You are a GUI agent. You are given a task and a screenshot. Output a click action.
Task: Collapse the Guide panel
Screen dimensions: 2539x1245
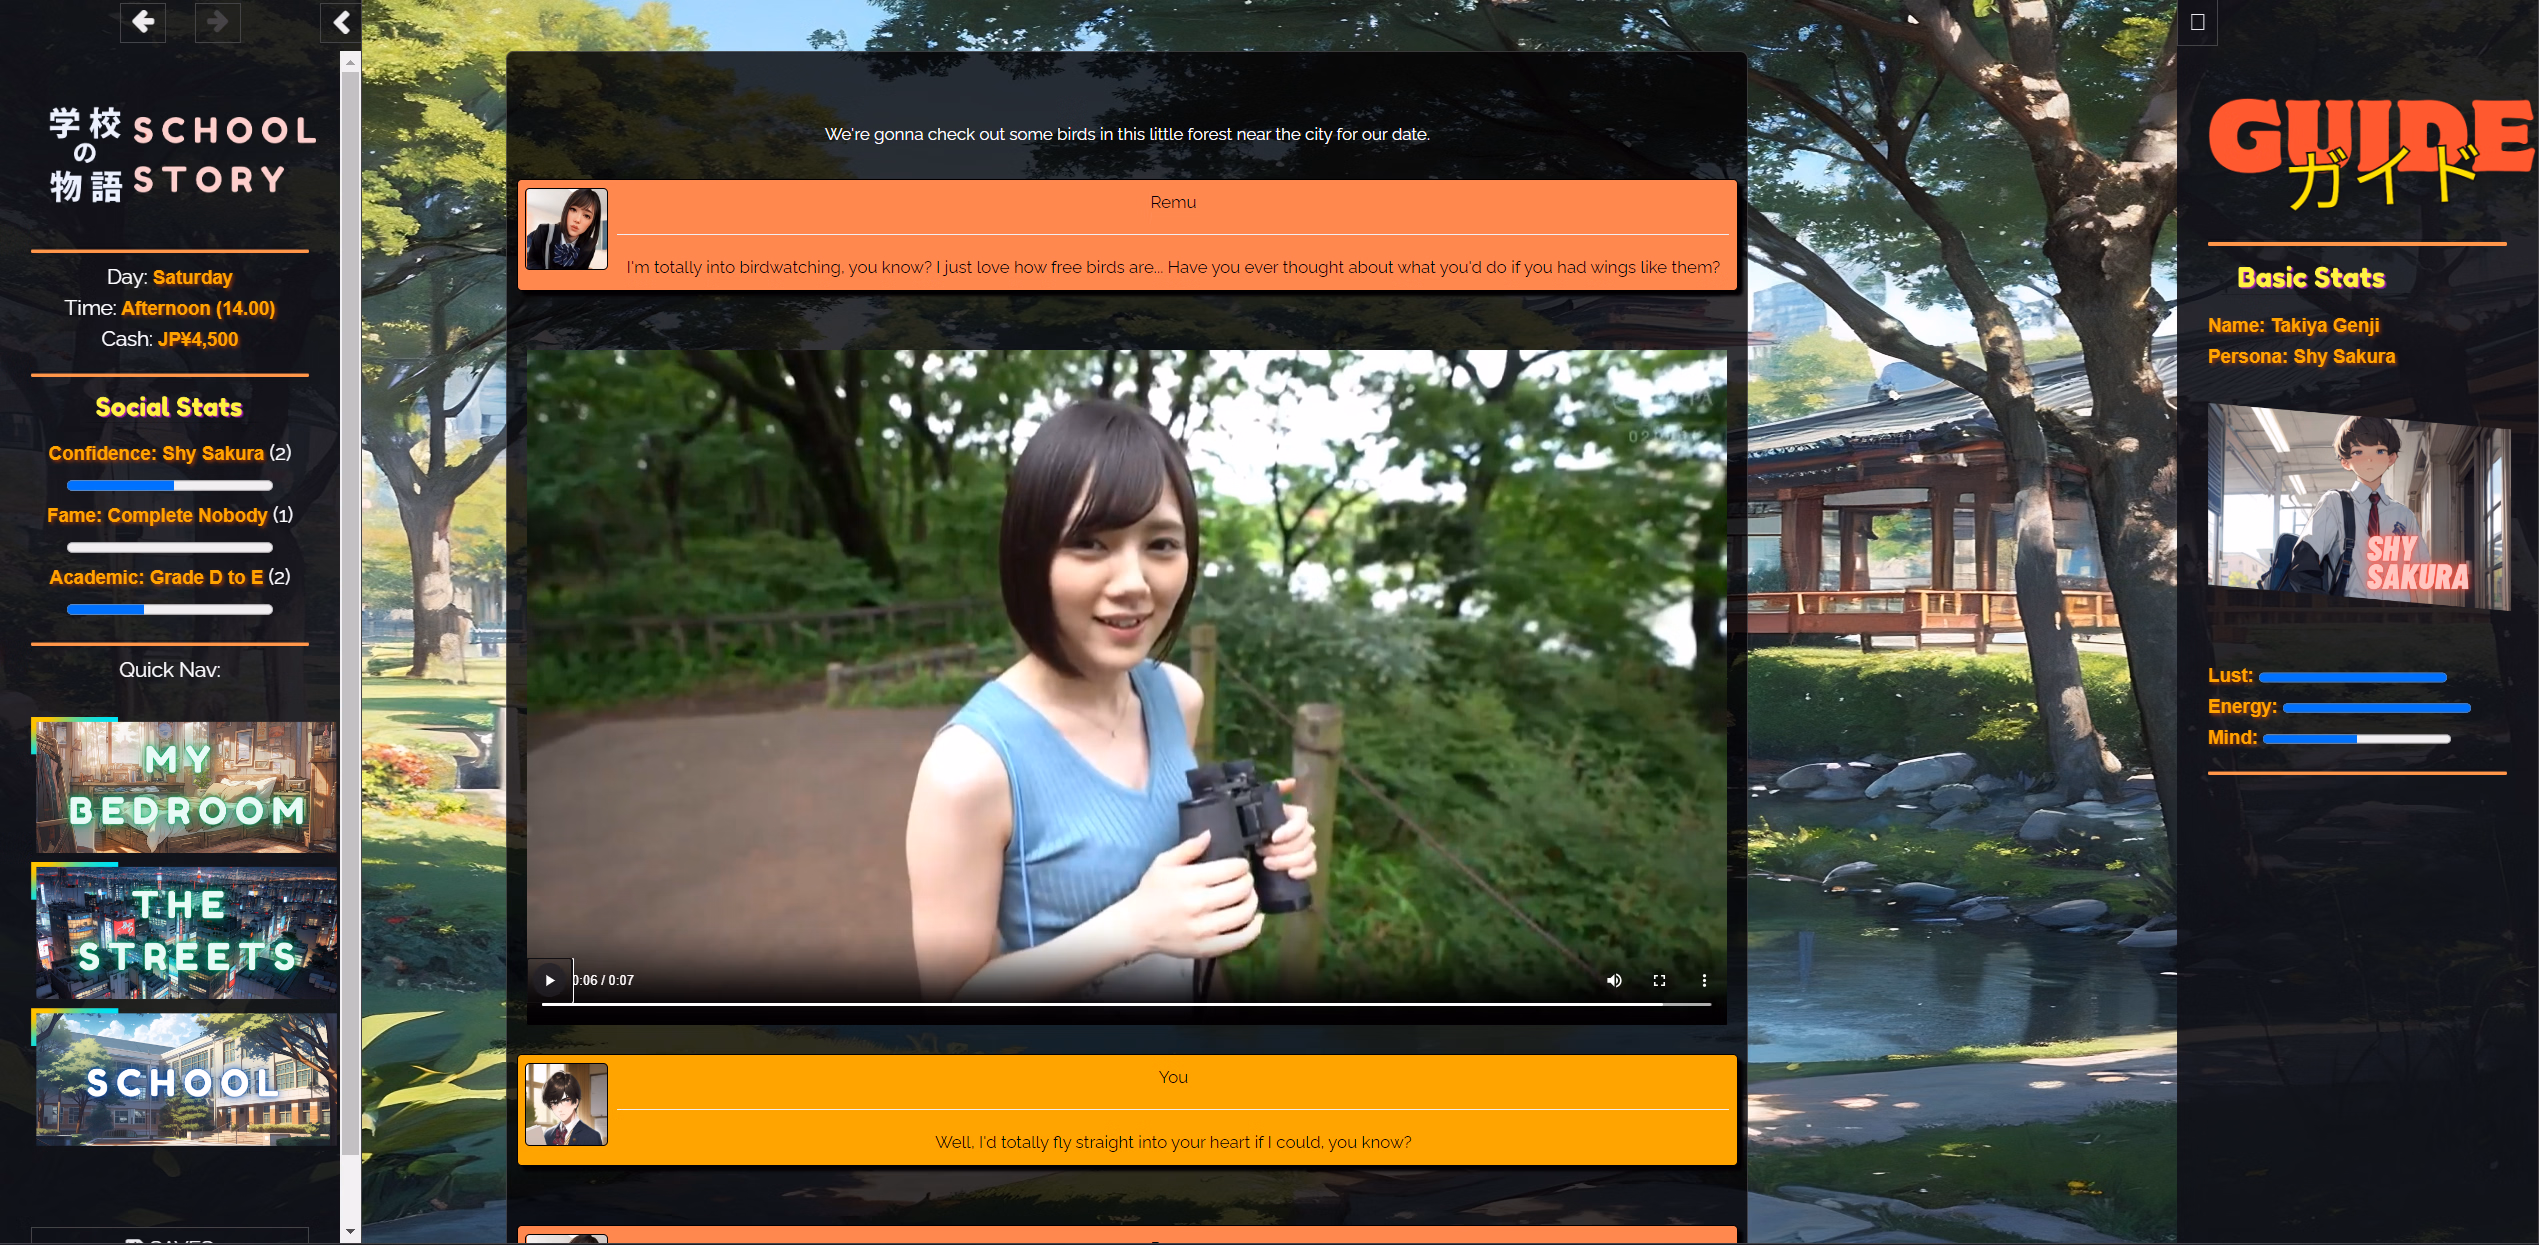(2197, 22)
